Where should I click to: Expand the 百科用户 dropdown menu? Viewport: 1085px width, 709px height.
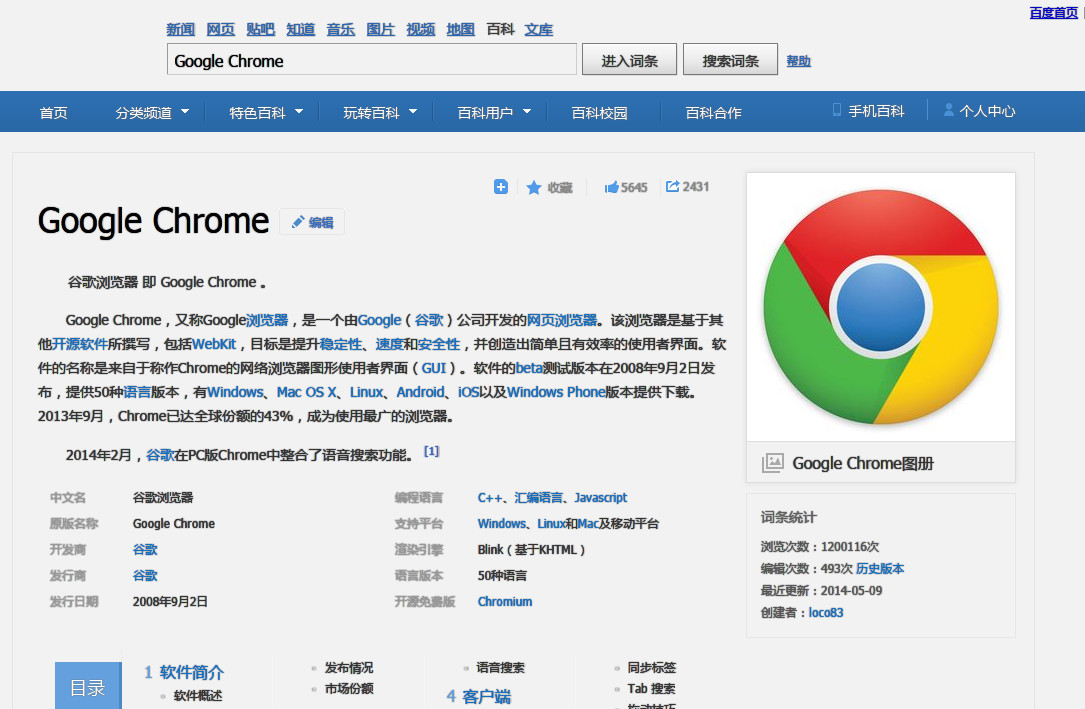(527, 112)
